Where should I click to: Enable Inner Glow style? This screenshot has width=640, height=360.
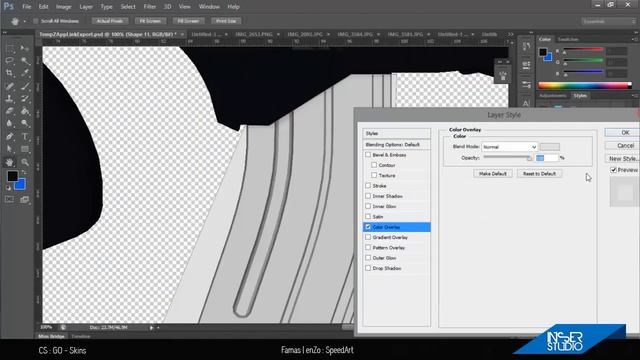click(x=368, y=207)
